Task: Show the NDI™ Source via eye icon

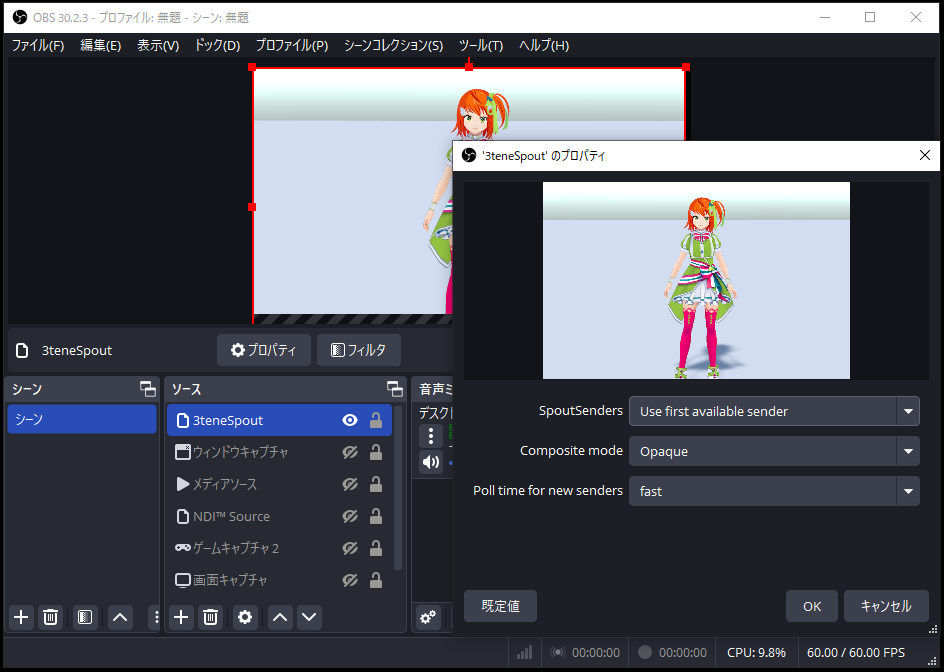Action: click(x=350, y=516)
